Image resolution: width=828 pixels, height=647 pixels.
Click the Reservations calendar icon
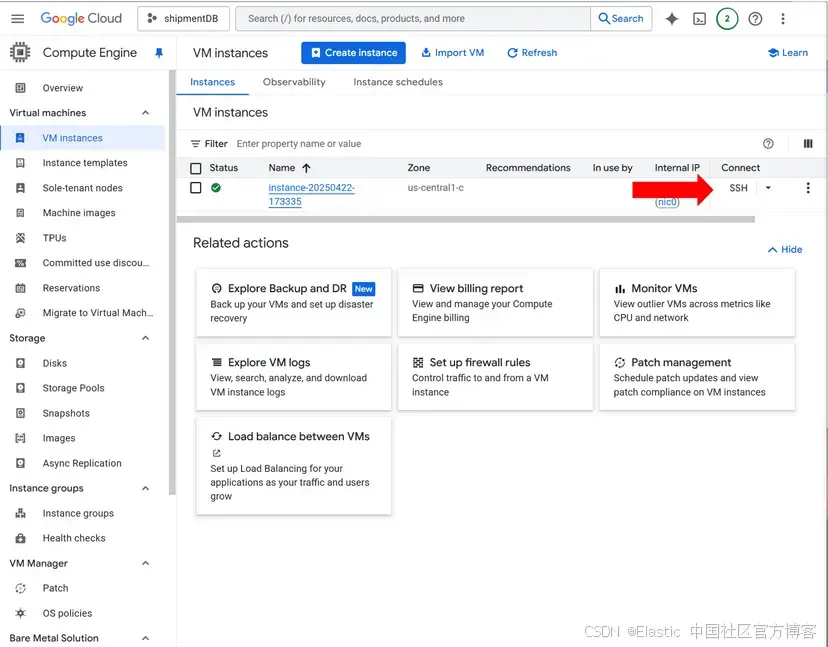pos(20,288)
